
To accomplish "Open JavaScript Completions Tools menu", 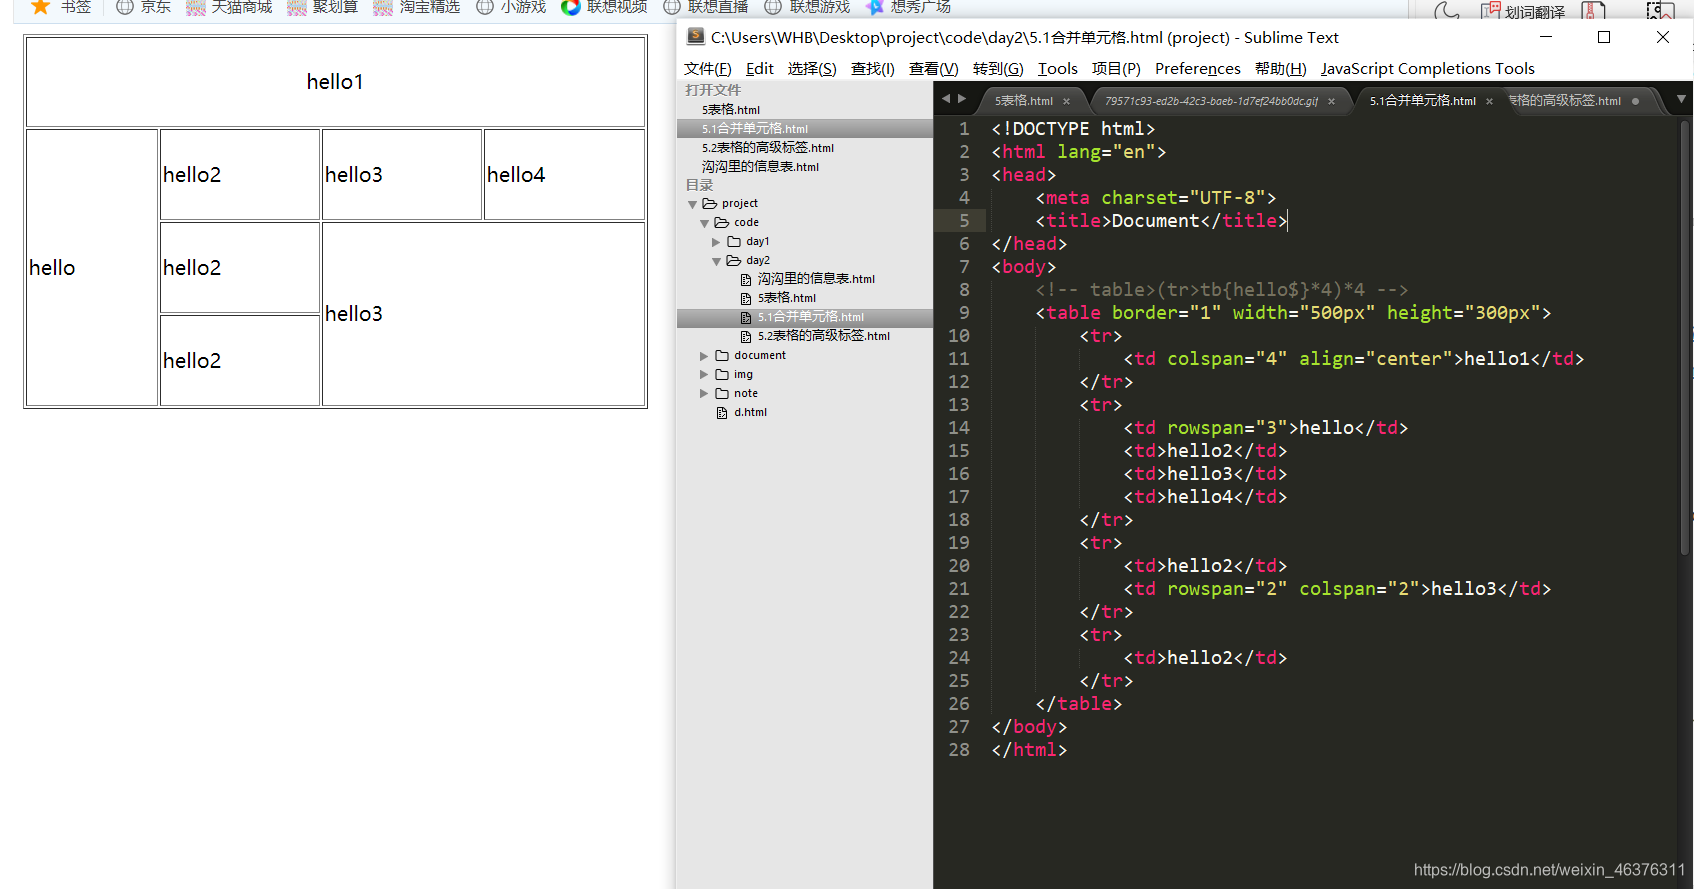I will coord(1428,69).
